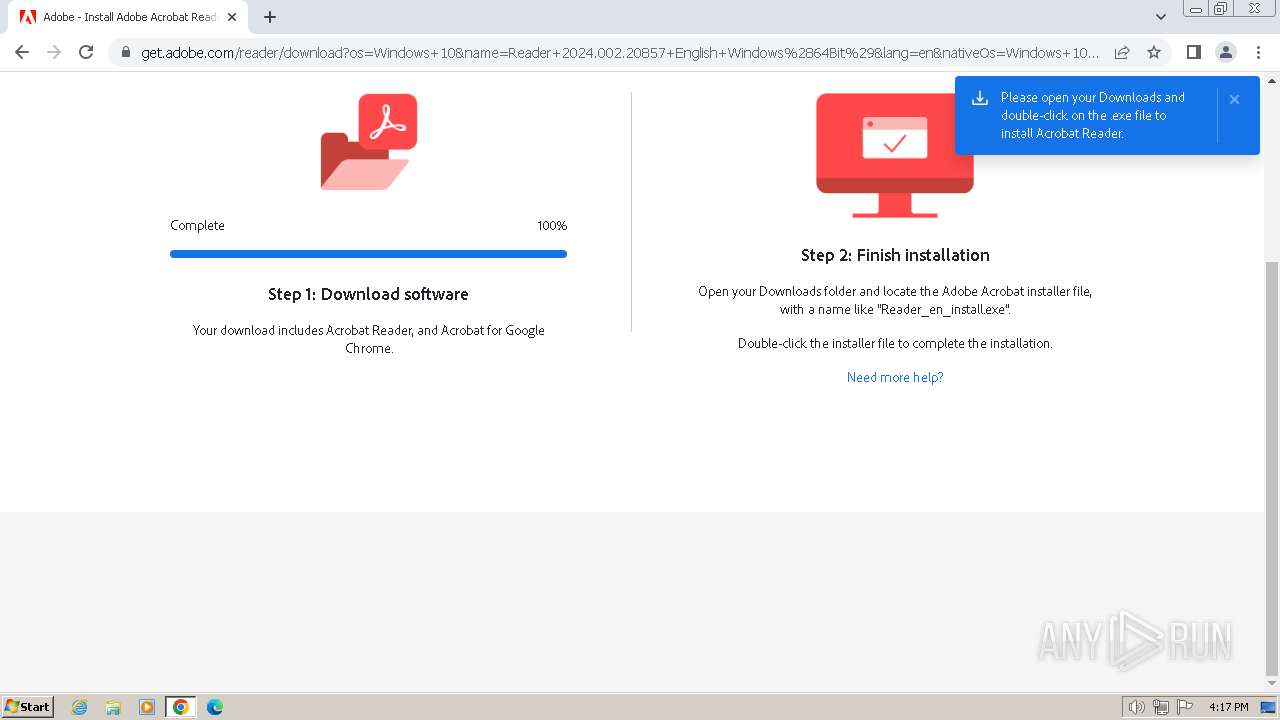Open File Explorer from the taskbar
This screenshot has height=720, width=1280.
click(113, 707)
